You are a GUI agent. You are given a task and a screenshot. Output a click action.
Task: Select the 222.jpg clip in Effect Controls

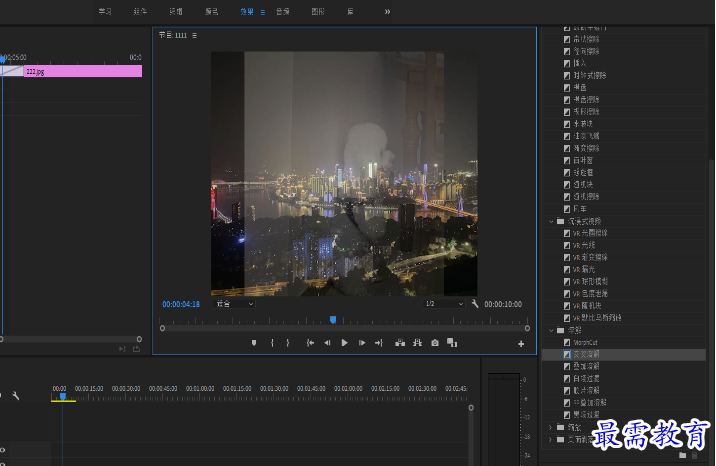click(x=83, y=71)
